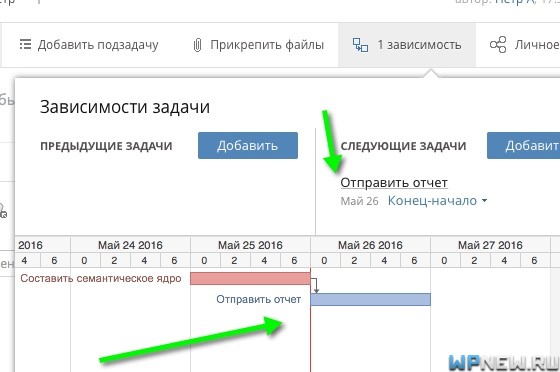Click the dropdown arrow next to Конец-начало
The width and height of the screenshot is (560, 372).
484,201
